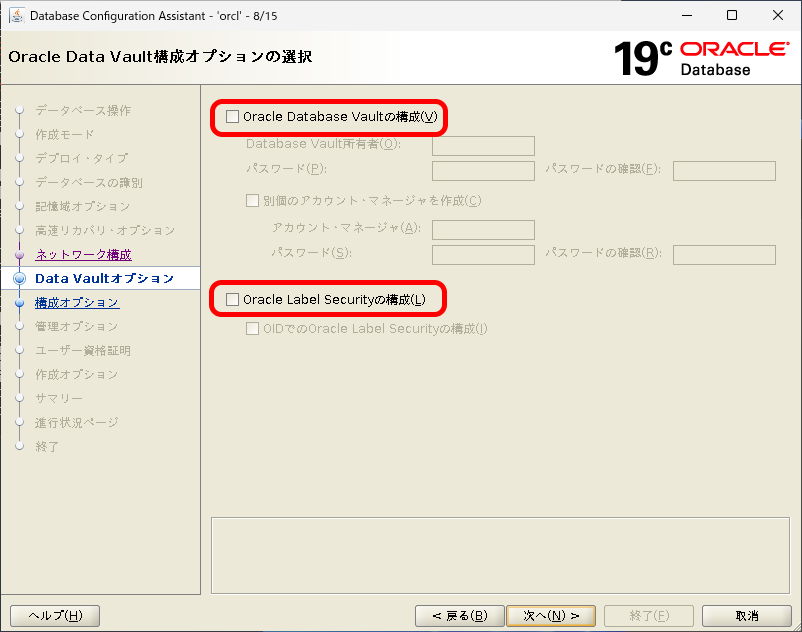Click the 次へ(N) button

(551, 615)
